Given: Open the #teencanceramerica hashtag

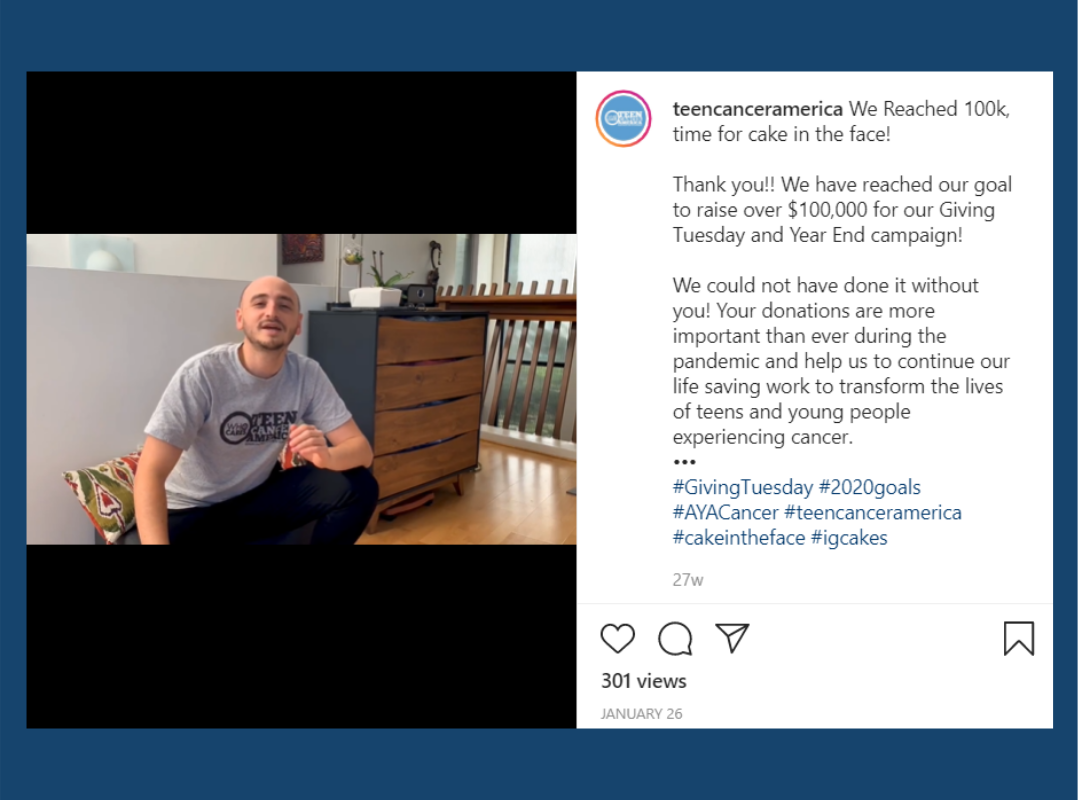Looking at the screenshot, I should (x=873, y=513).
